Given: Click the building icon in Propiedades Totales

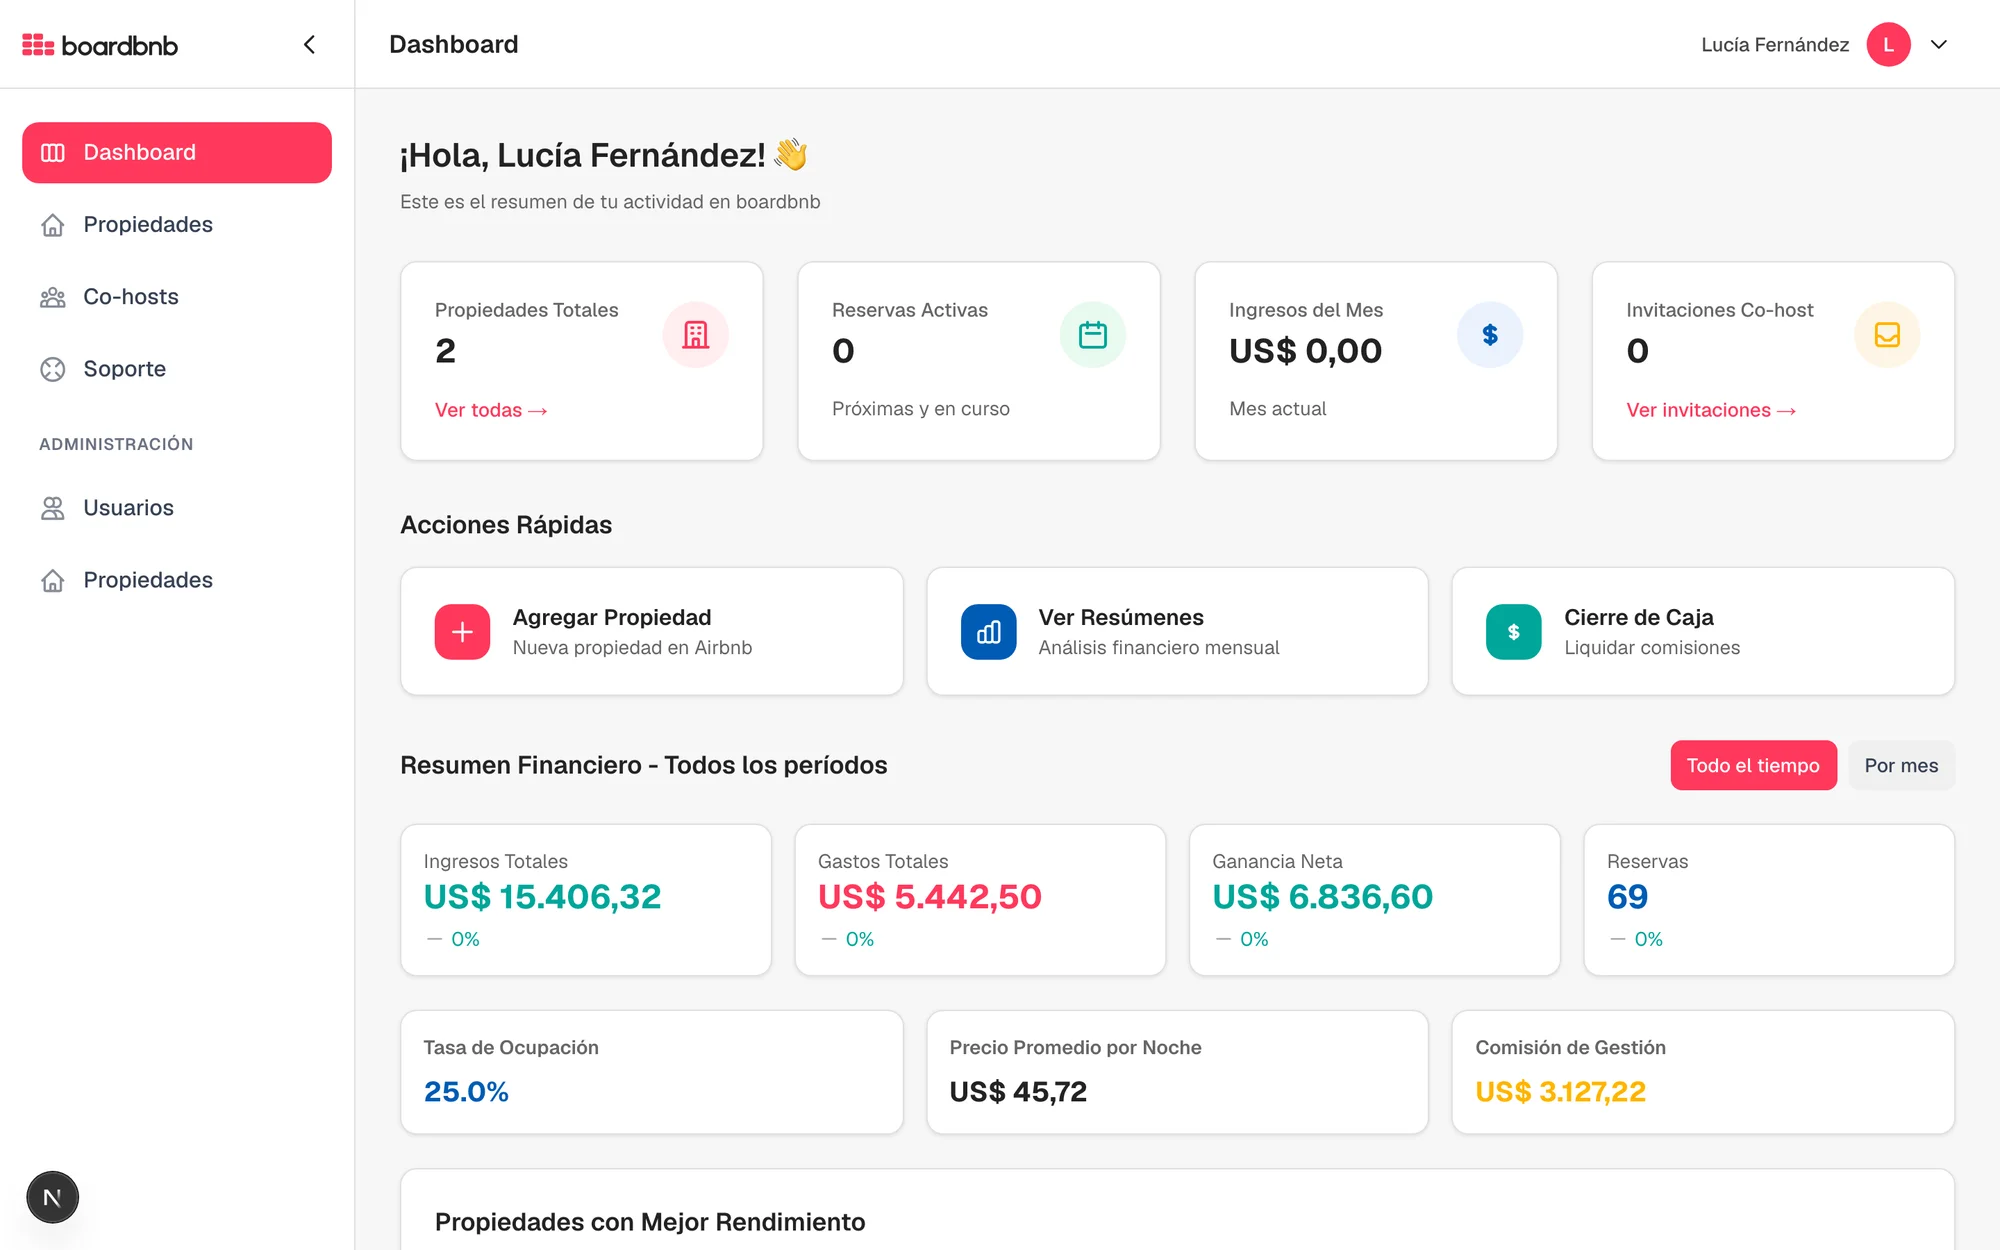Looking at the screenshot, I should 696,335.
